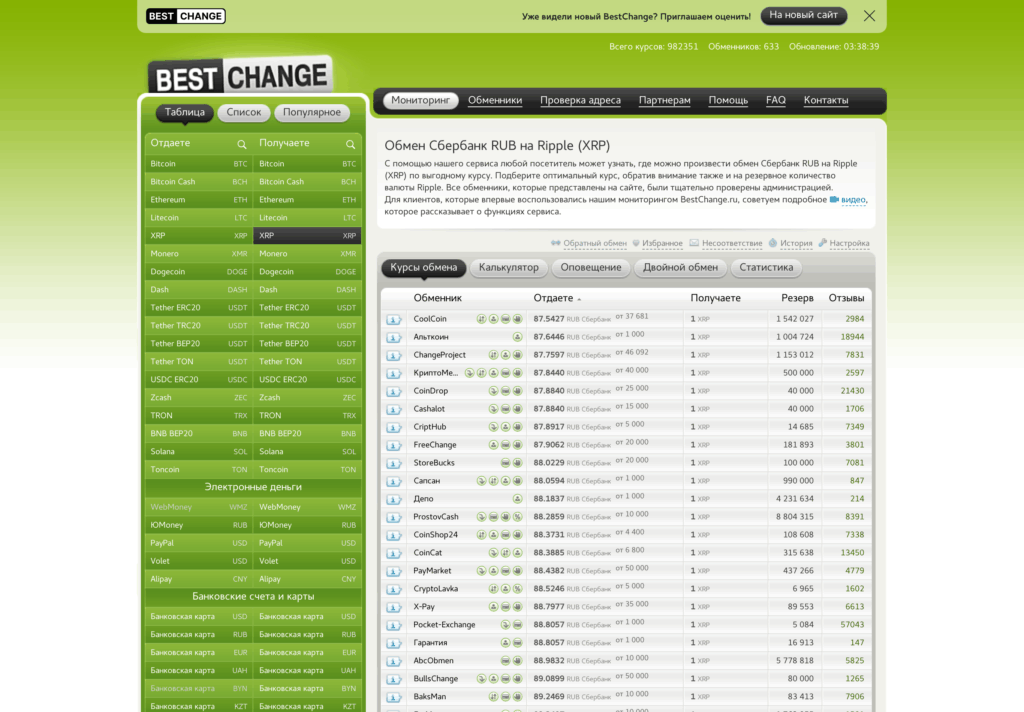Sort by the Получаете column header
Screen dimensions: 1024x712
tap(715, 298)
